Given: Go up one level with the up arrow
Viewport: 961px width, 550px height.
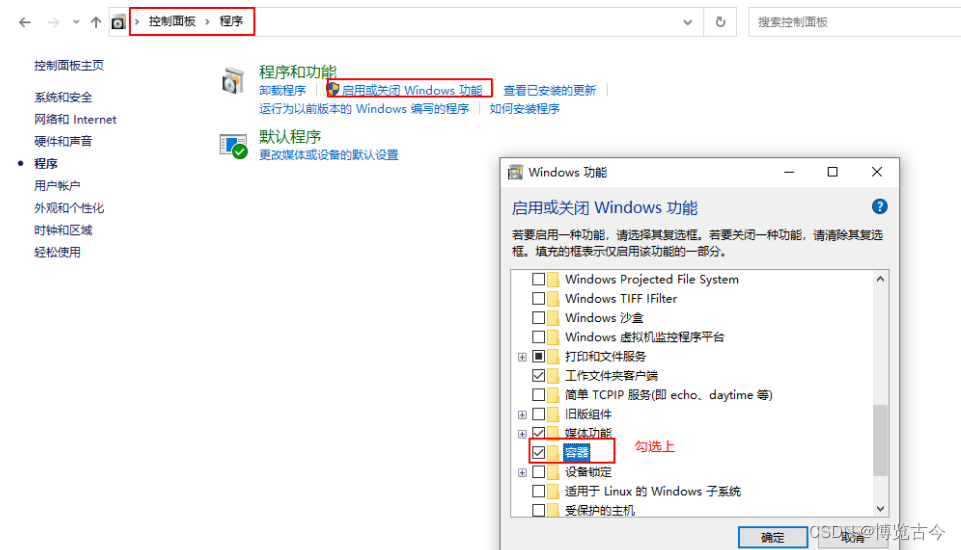Looking at the screenshot, I should (x=96, y=23).
